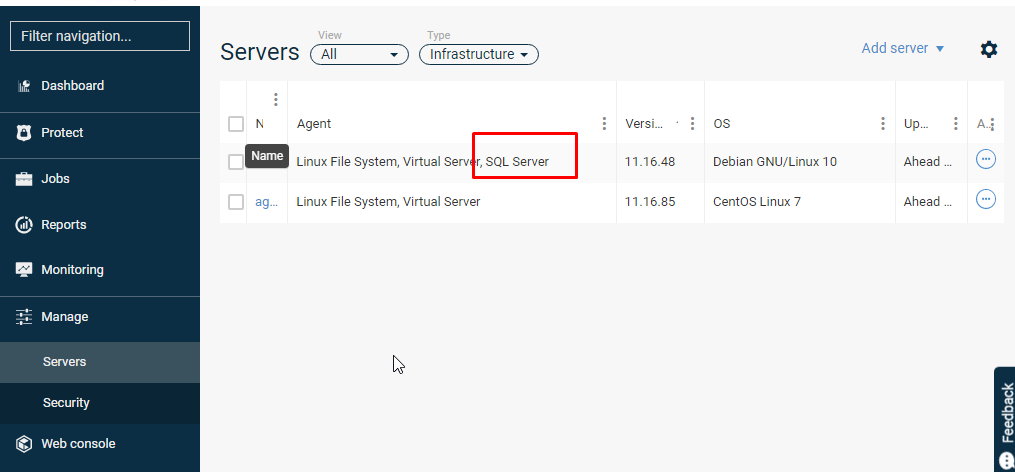The image size is (1015, 472).
Task: Click the Jobs briefcase icon
Action: (x=24, y=179)
